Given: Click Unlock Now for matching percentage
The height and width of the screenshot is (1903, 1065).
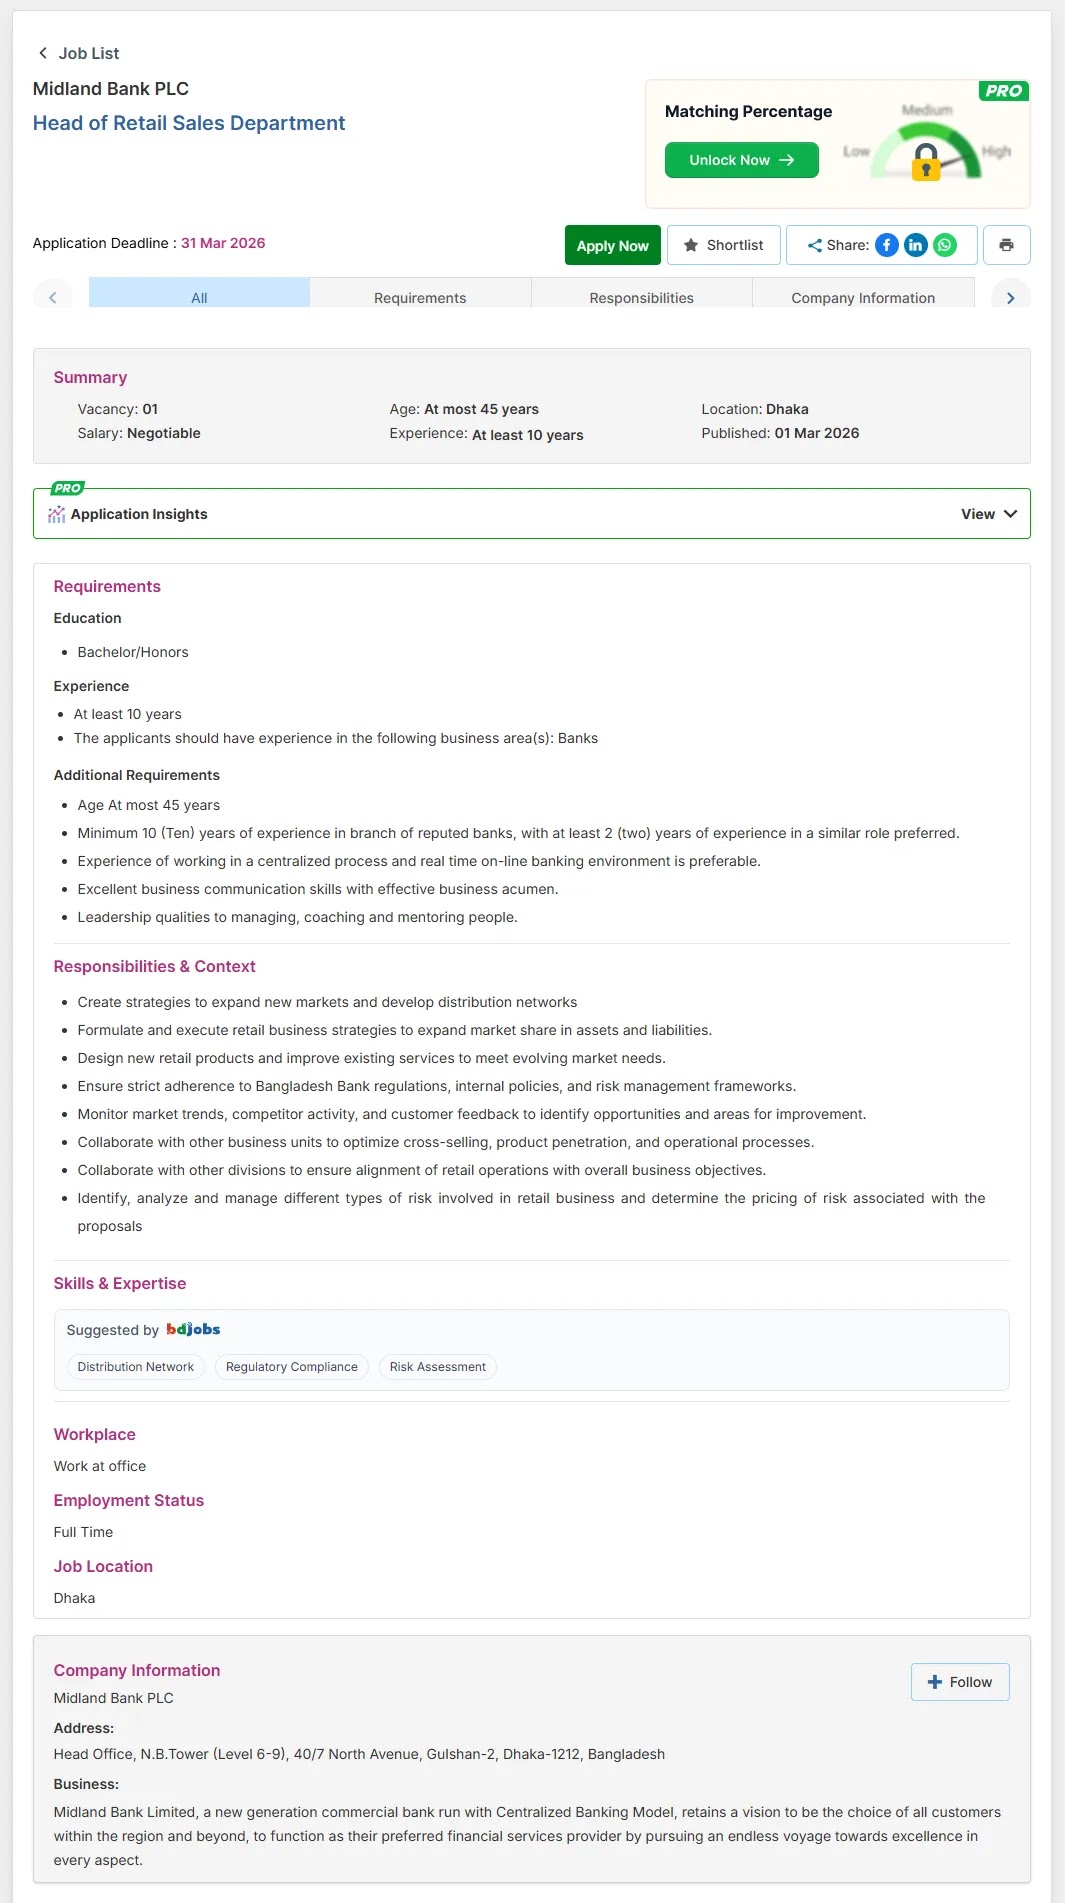Looking at the screenshot, I should 741,160.
